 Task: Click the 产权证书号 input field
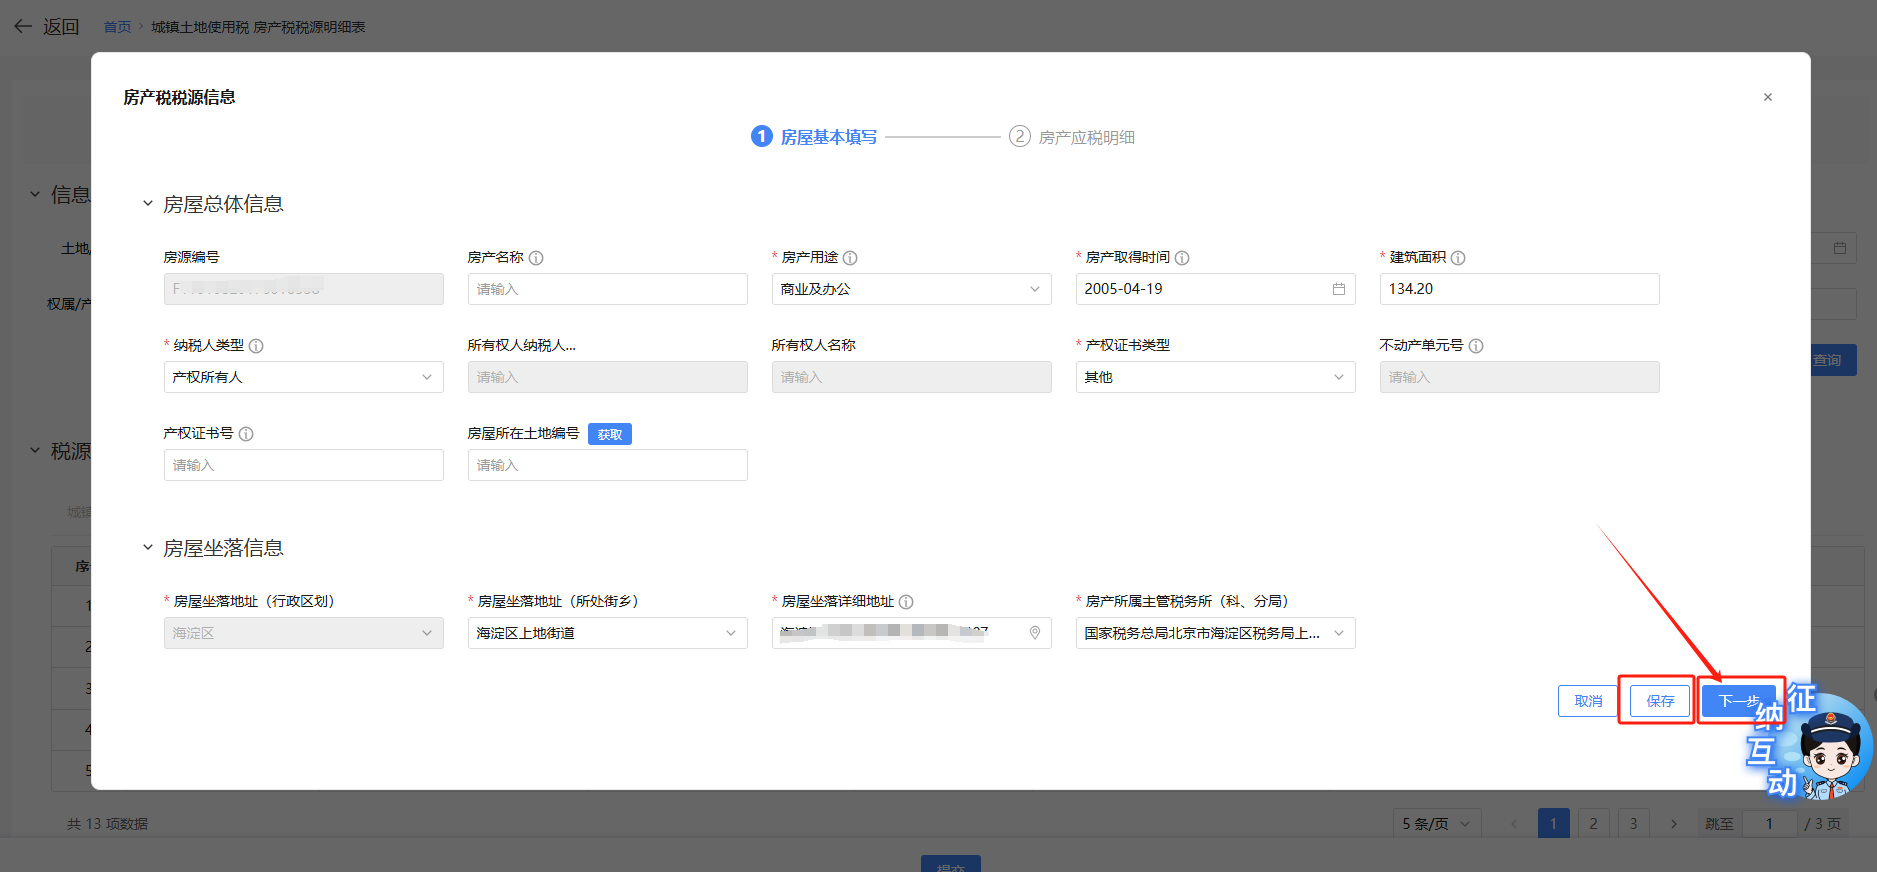click(x=303, y=465)
